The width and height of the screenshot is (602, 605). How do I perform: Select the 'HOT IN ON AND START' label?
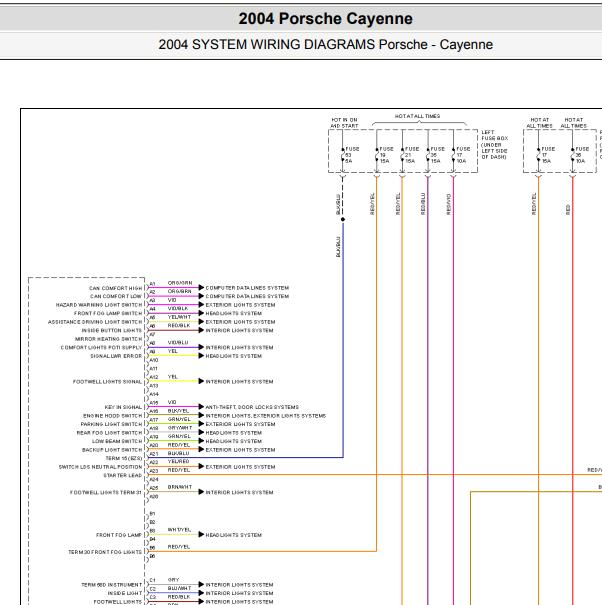click(x=344, y=123)
